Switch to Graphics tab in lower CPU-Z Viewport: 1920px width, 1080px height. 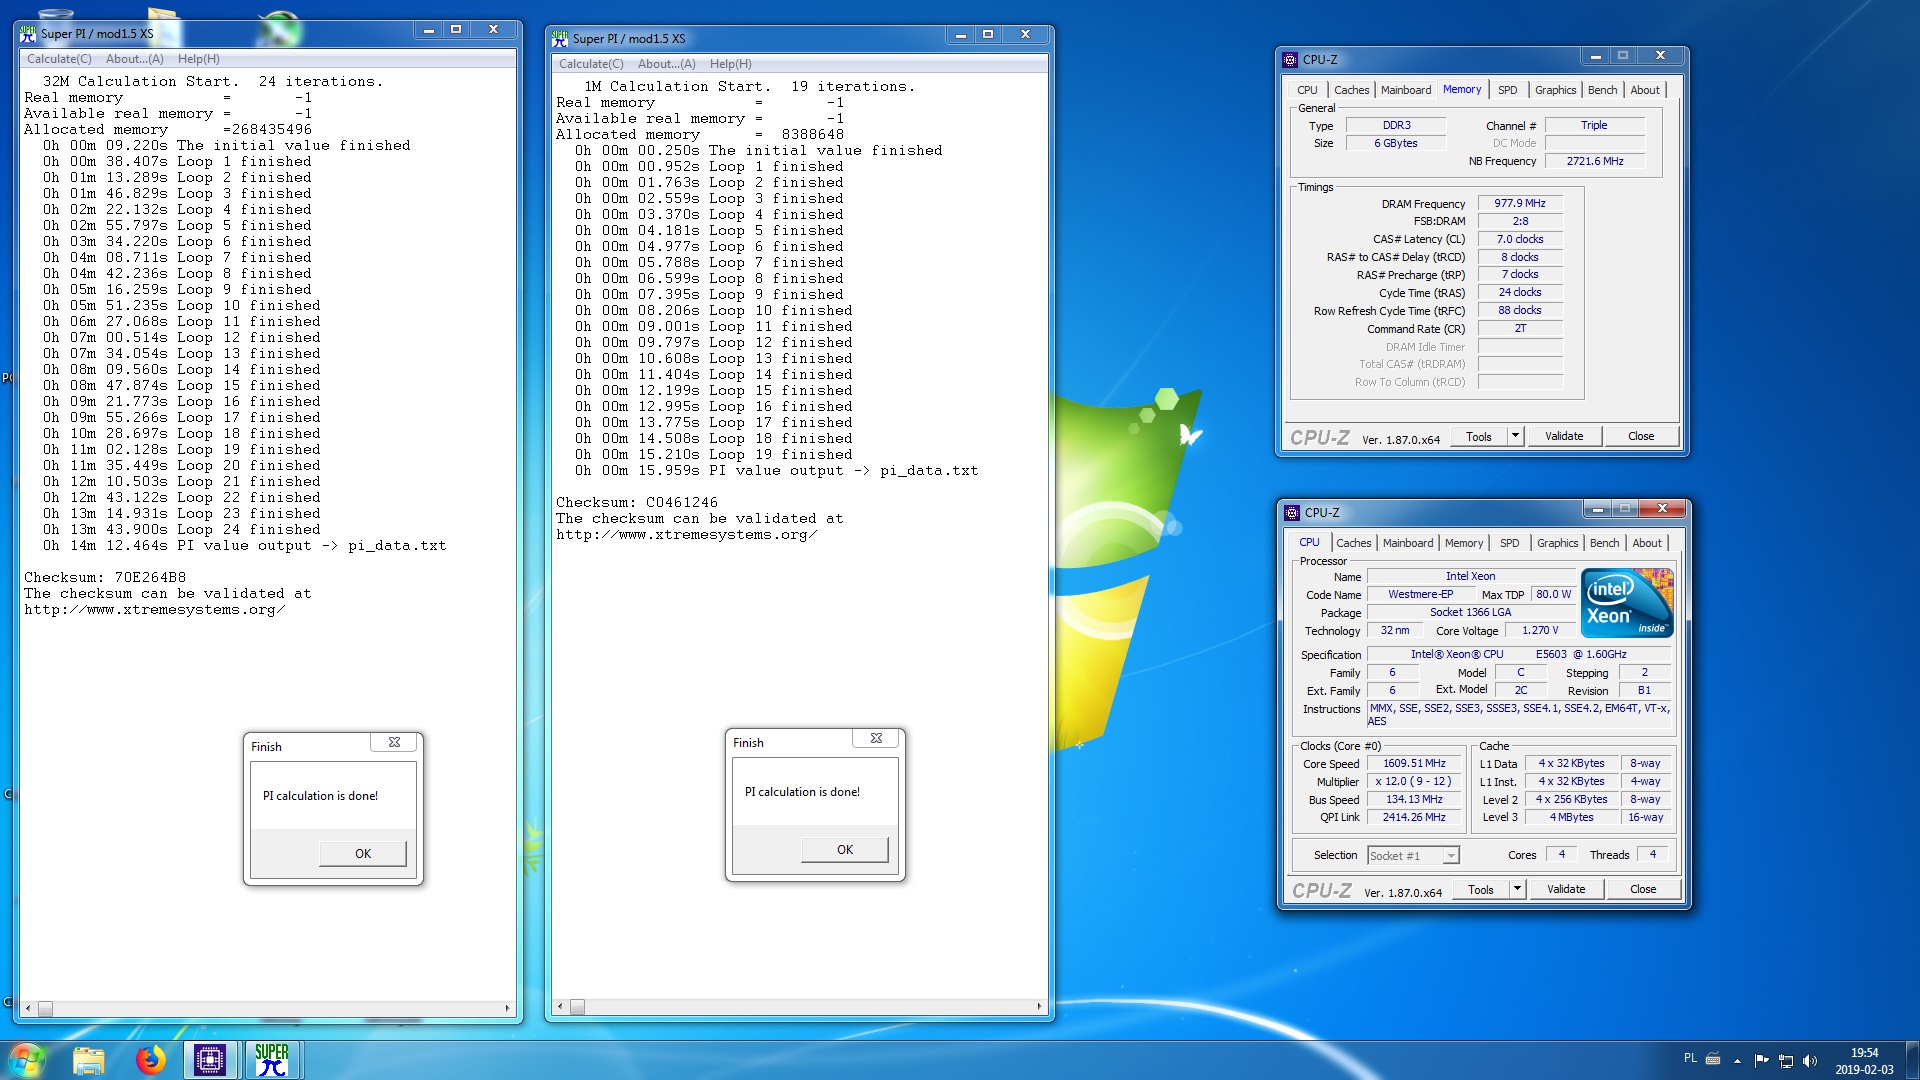1557,543
